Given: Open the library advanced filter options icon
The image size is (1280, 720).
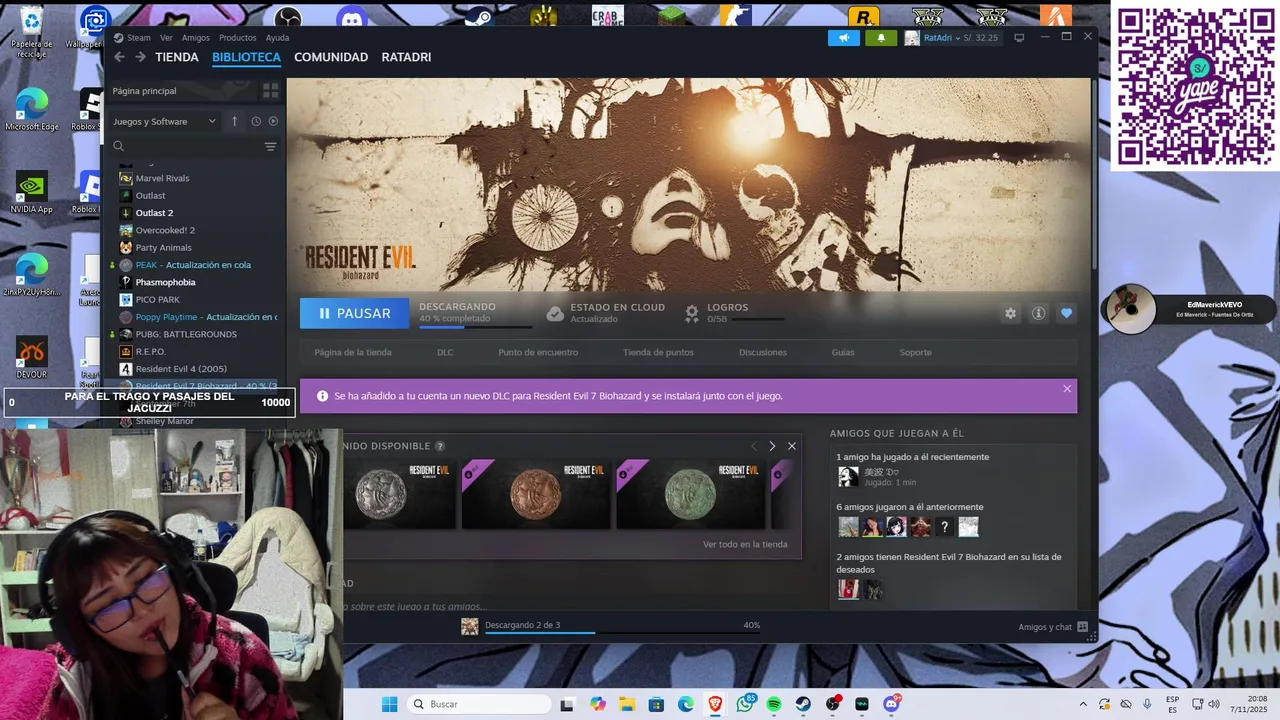Looking at the screenshot, I should 270,147.
